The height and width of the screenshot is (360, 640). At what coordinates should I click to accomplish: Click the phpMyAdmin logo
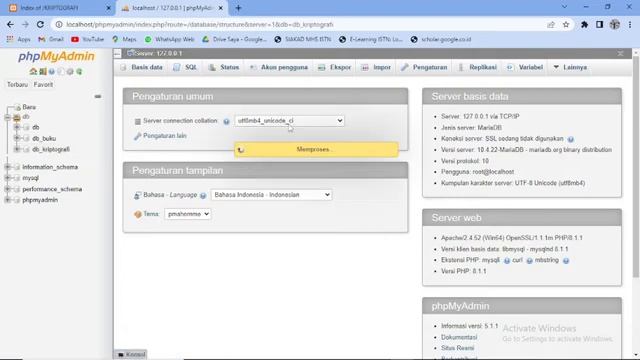pyautogui.click(x=56, y=56)
